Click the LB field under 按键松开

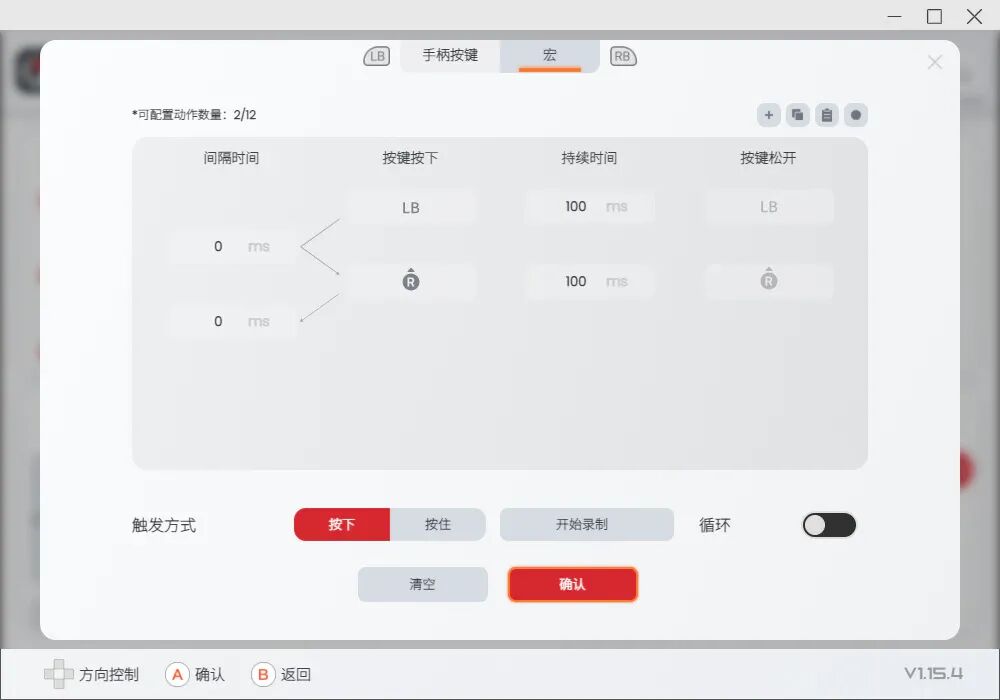[768, 207]
